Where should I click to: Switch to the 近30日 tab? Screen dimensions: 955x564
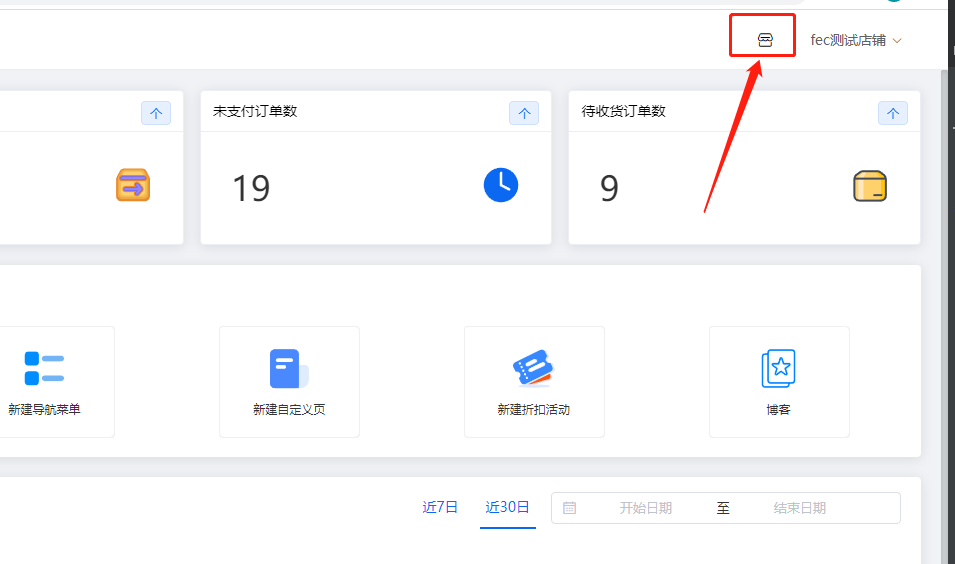[507, 507]
